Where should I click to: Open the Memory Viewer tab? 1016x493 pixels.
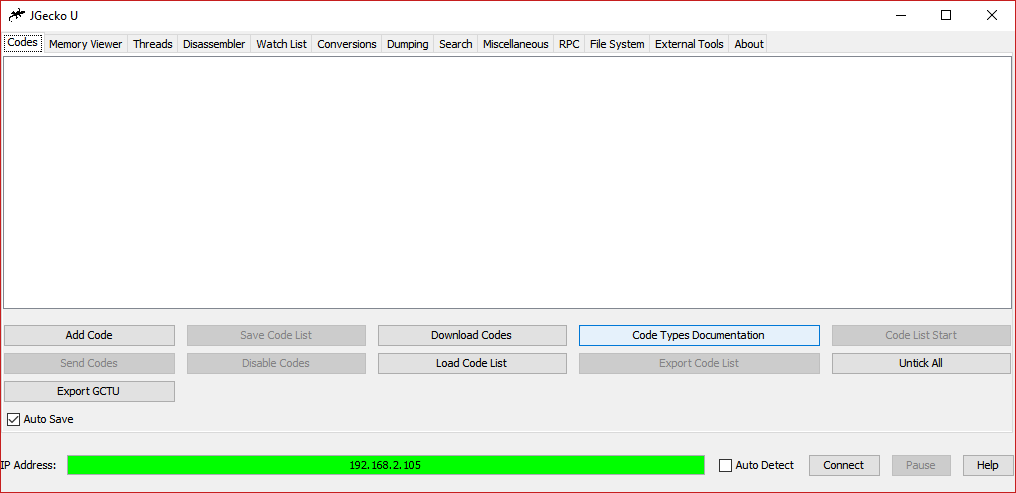coord(86,44)
